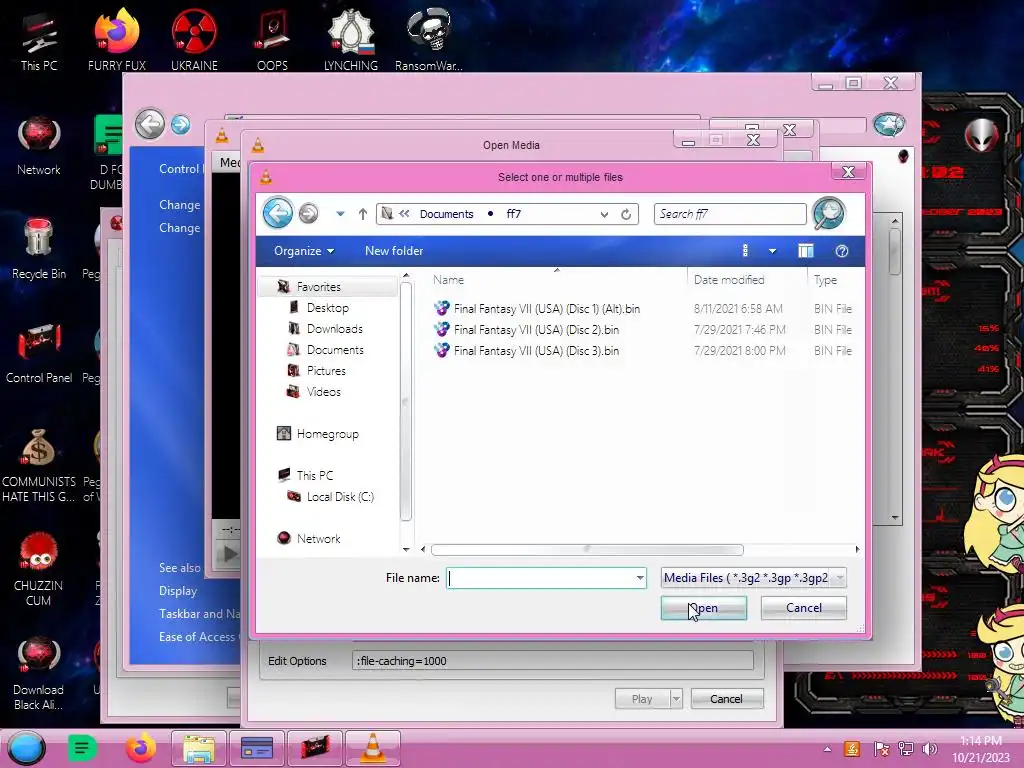Open VLC cone in the taskbar

pyautogui.click(x=372, y=748)
